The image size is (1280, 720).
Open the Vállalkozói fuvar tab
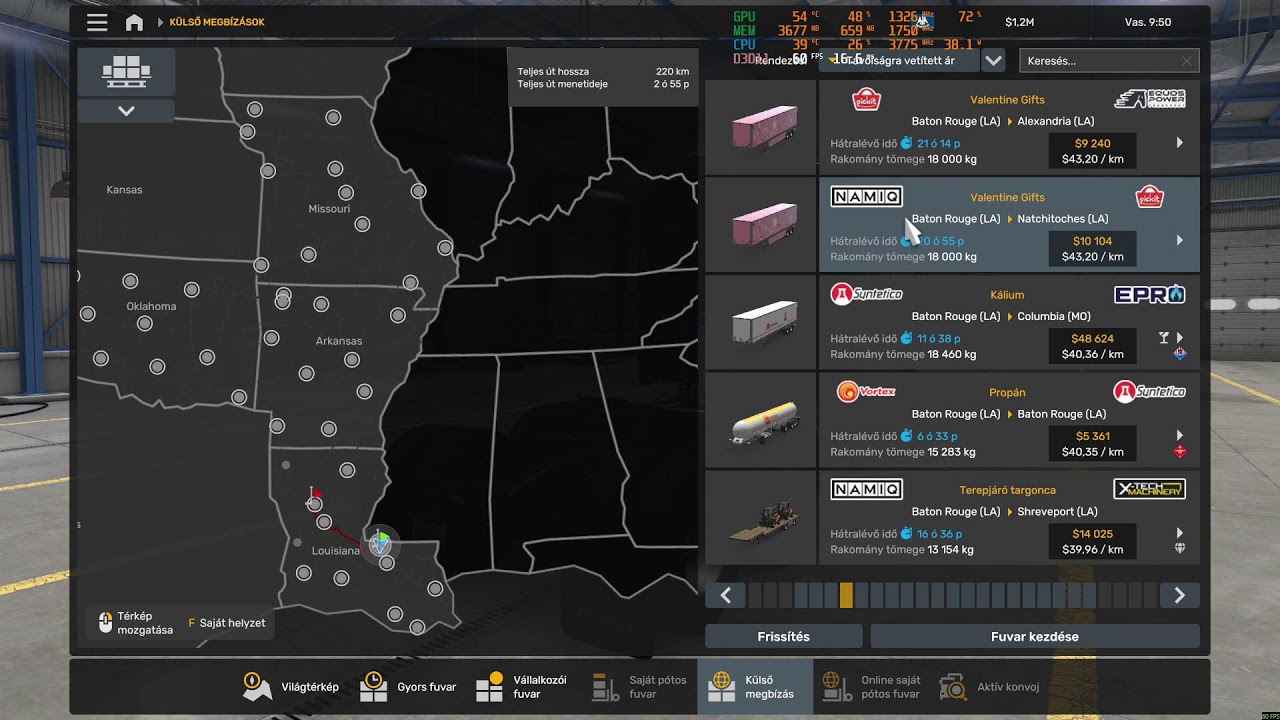523,687
